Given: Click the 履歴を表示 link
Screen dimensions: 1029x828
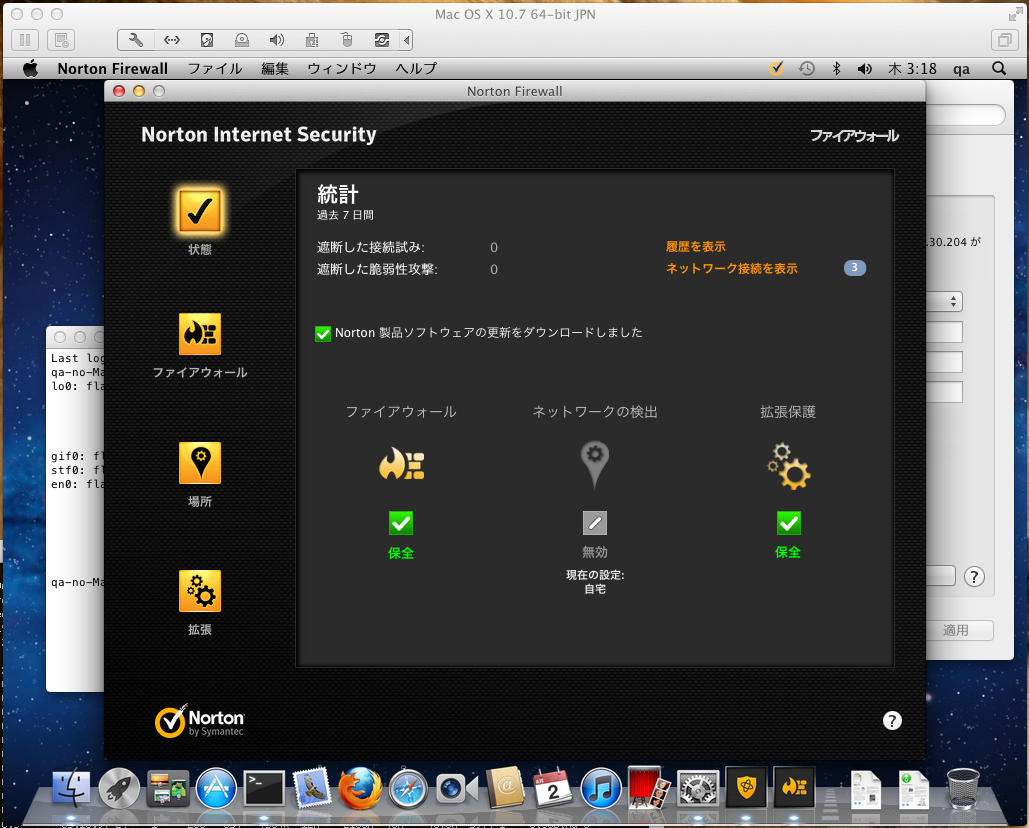Looking at the screenshot, I should [696, 247].
